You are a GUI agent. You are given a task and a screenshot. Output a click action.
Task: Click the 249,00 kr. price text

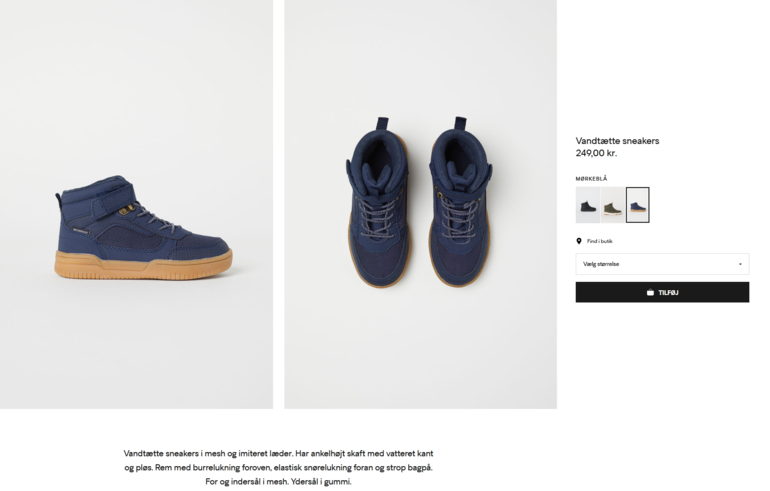(x=596, y=153)
